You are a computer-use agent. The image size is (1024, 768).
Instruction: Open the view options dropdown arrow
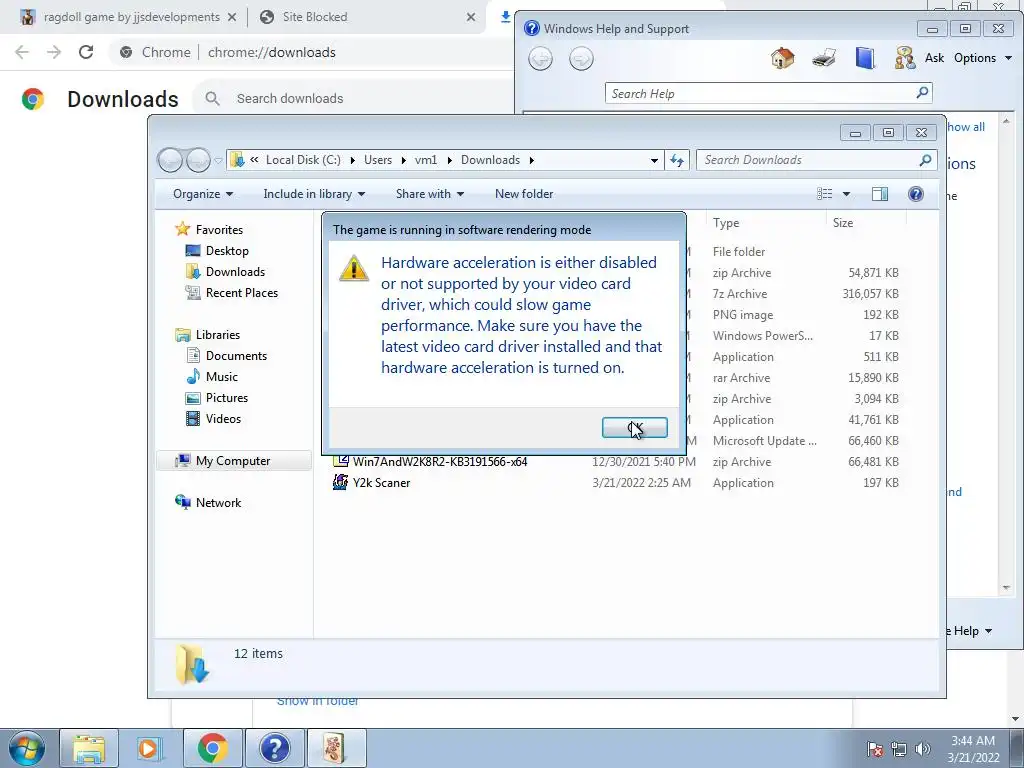pos(846,194)
